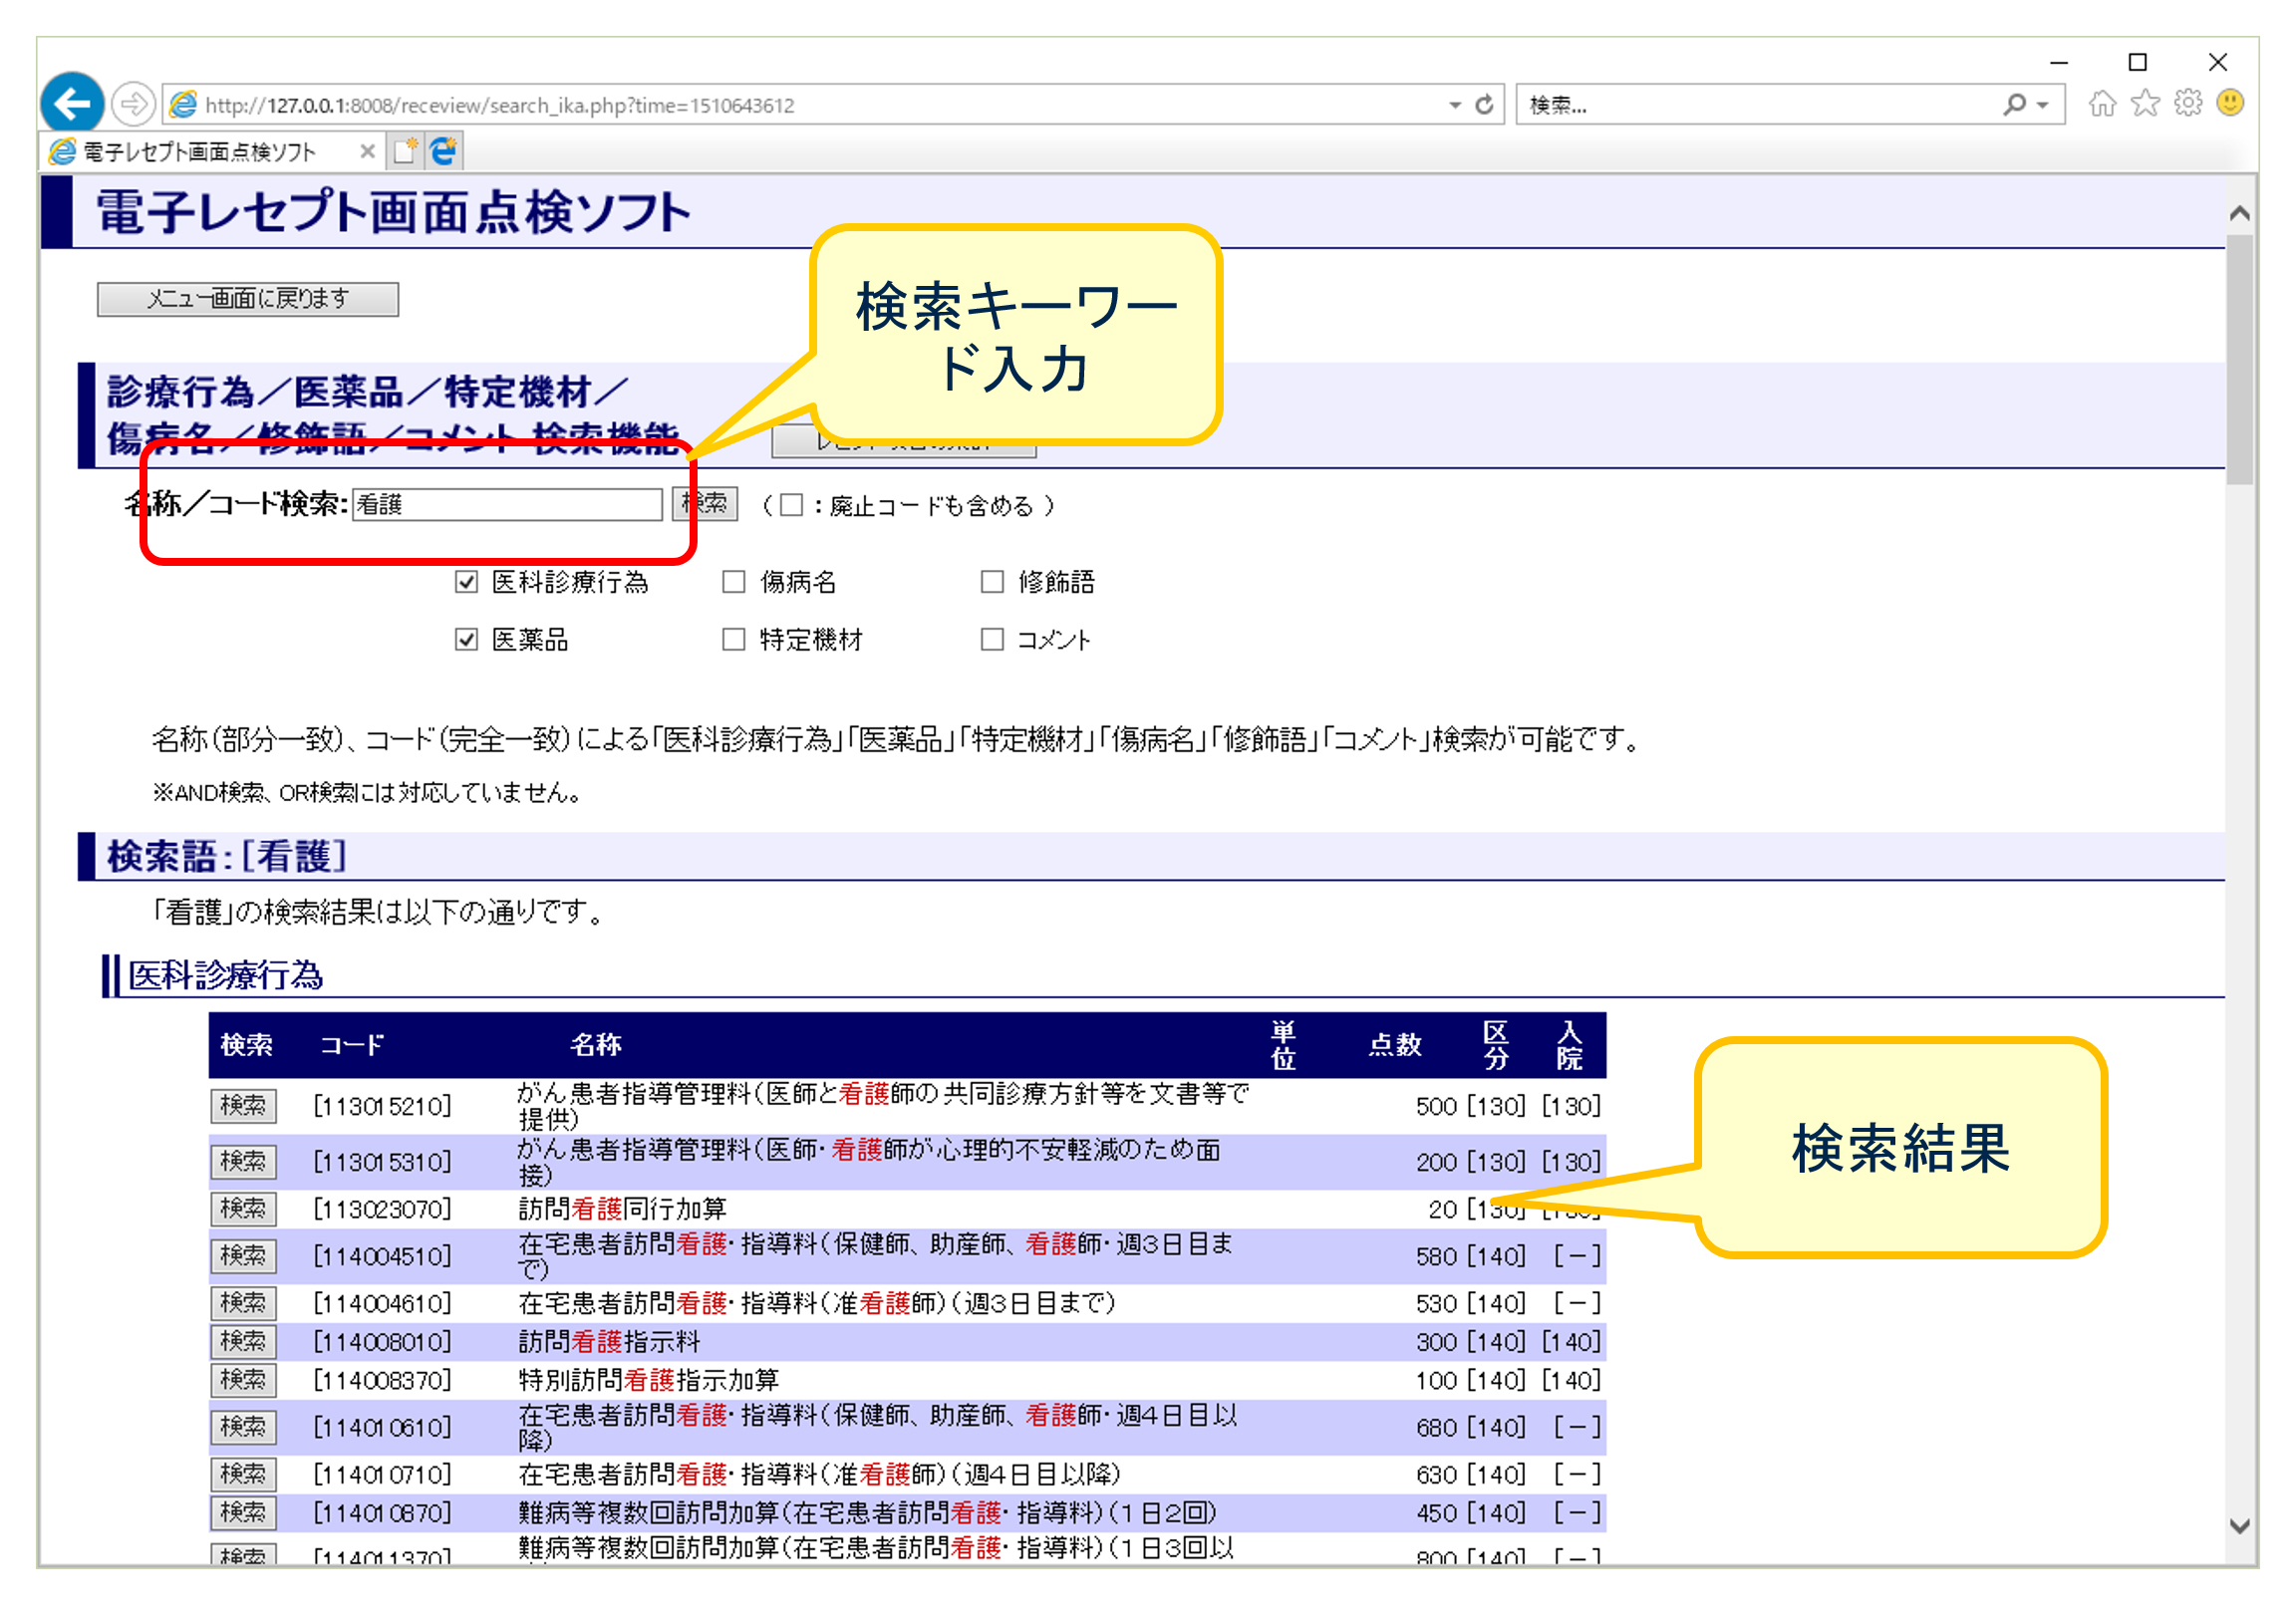Click the new tab icon
The width and height of the screenshot is (2296, 1620).
click(405, 151)
